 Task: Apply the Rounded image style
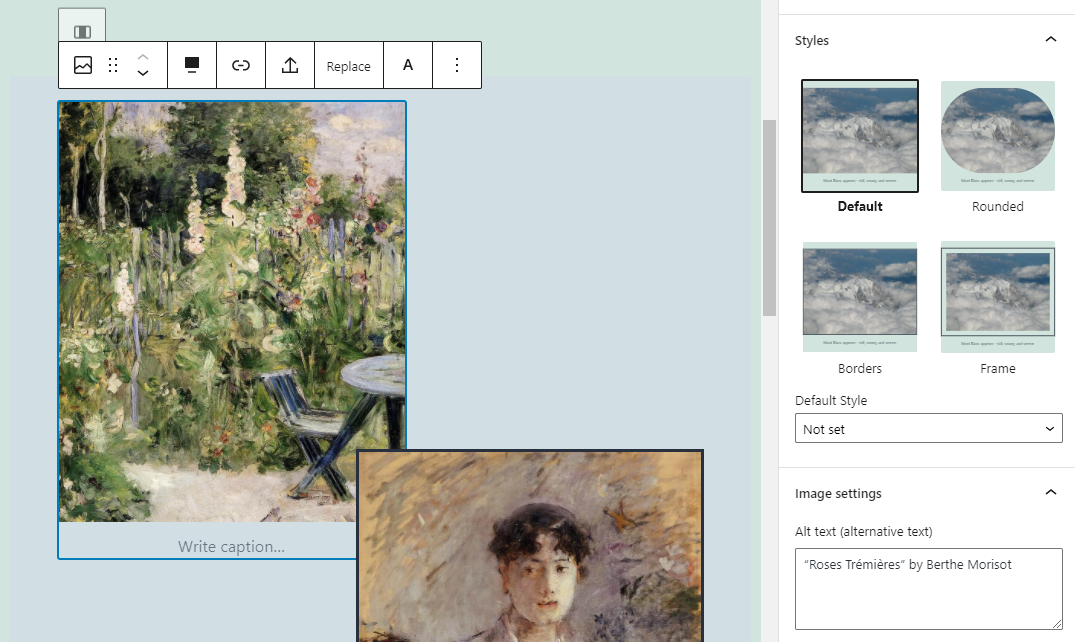point(997,136)
